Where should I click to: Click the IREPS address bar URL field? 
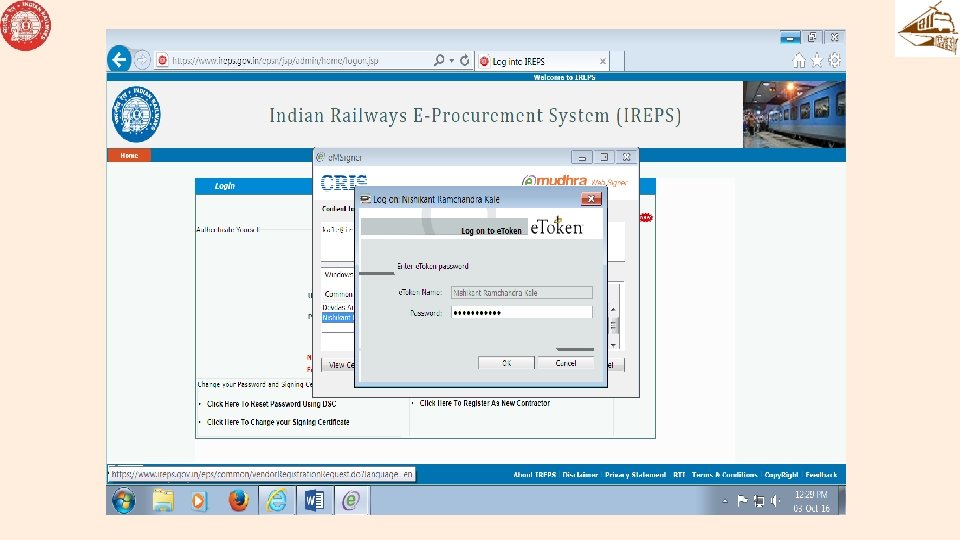click(293, 61)
